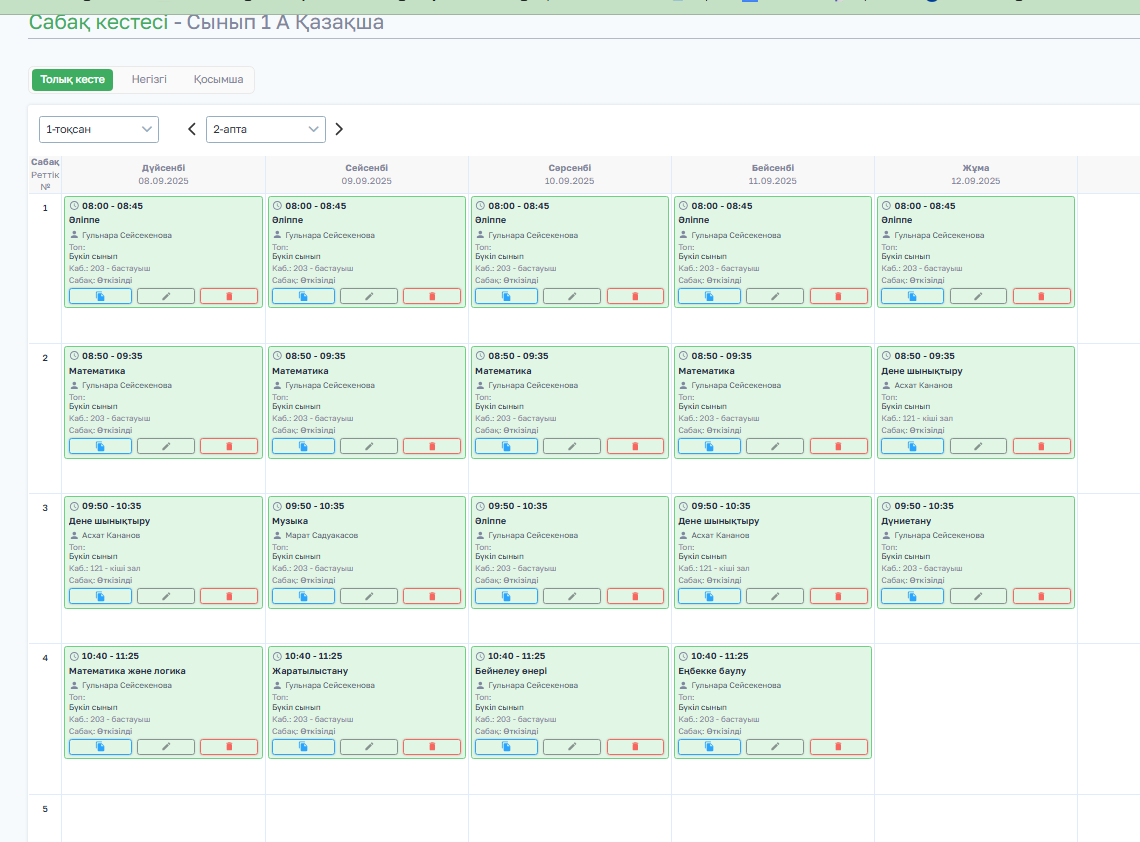
Task: Edit Wednesday's Бейнелеу өнері lesson
Action: [x=571, y=747]
